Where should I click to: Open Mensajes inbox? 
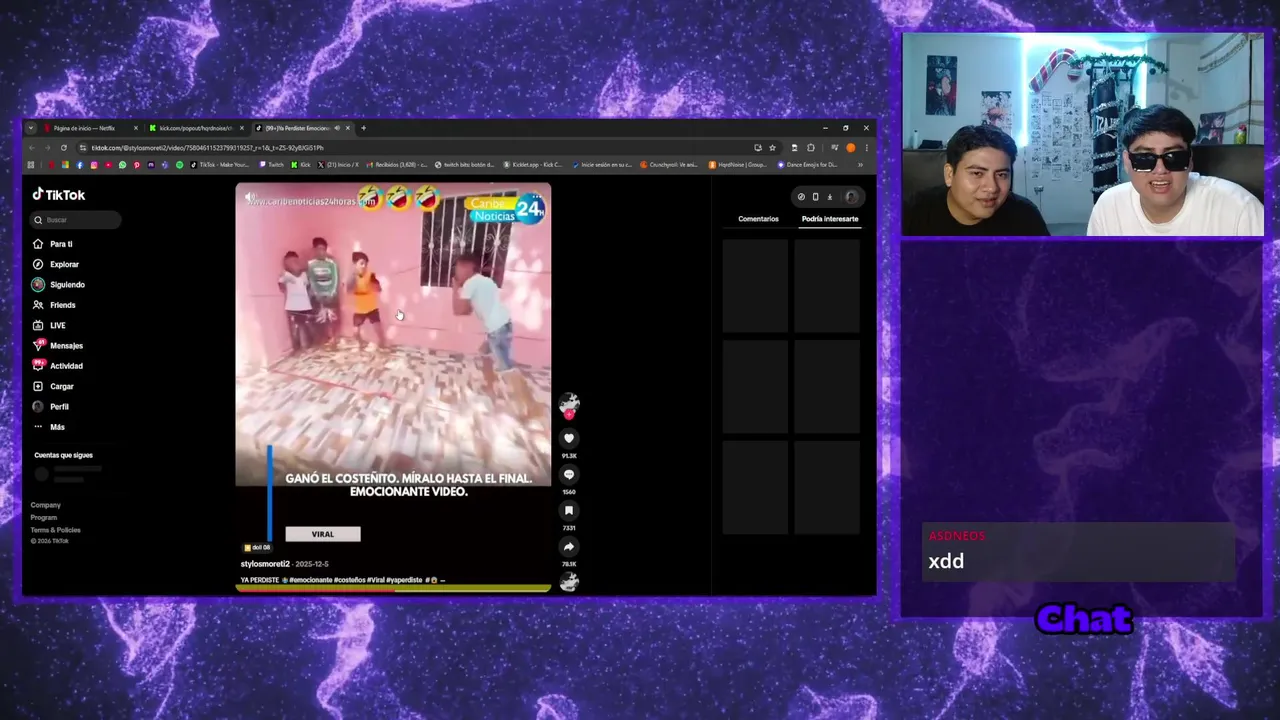tap(58, 346)
